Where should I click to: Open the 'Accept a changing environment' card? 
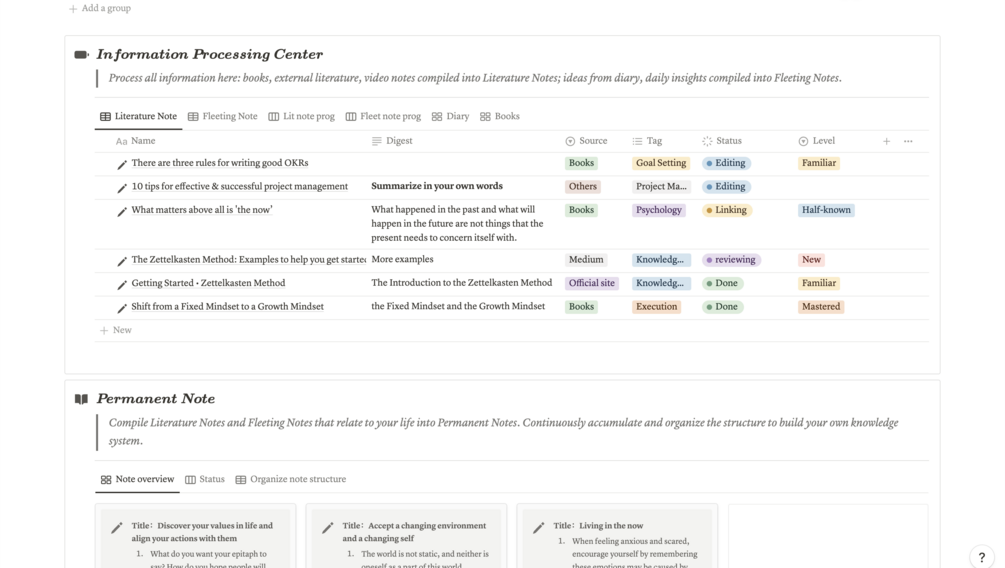click(x=414, y=531)
